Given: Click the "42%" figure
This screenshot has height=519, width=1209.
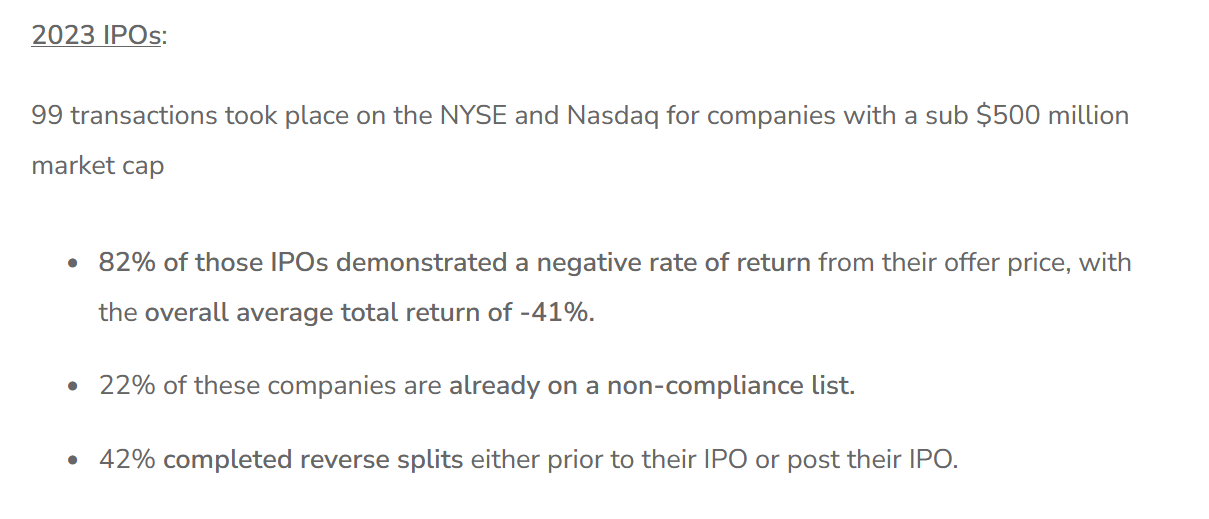Looking at the screenshot, I should coord(127,461).
